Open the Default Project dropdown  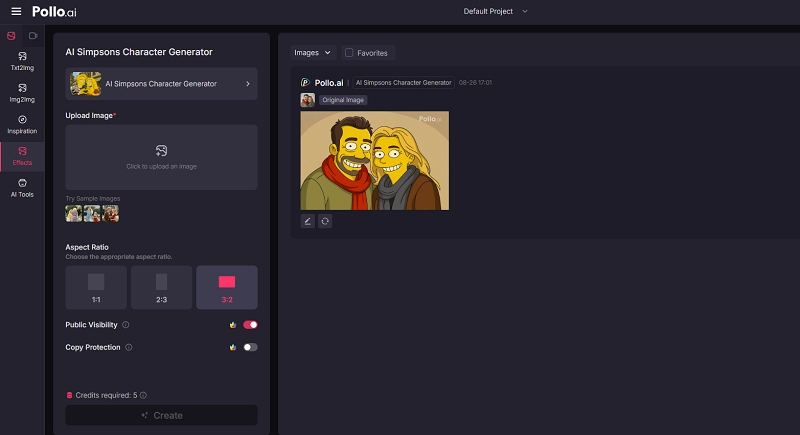495,11
